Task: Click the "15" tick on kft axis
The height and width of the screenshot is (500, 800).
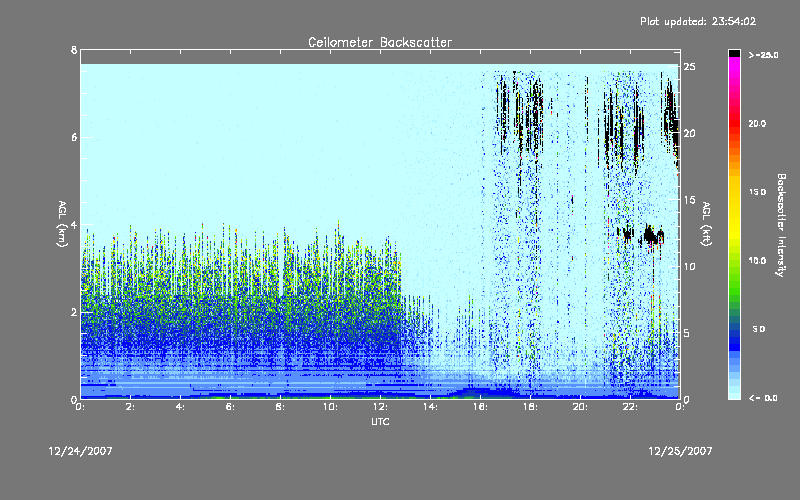Action: (689, 200)
